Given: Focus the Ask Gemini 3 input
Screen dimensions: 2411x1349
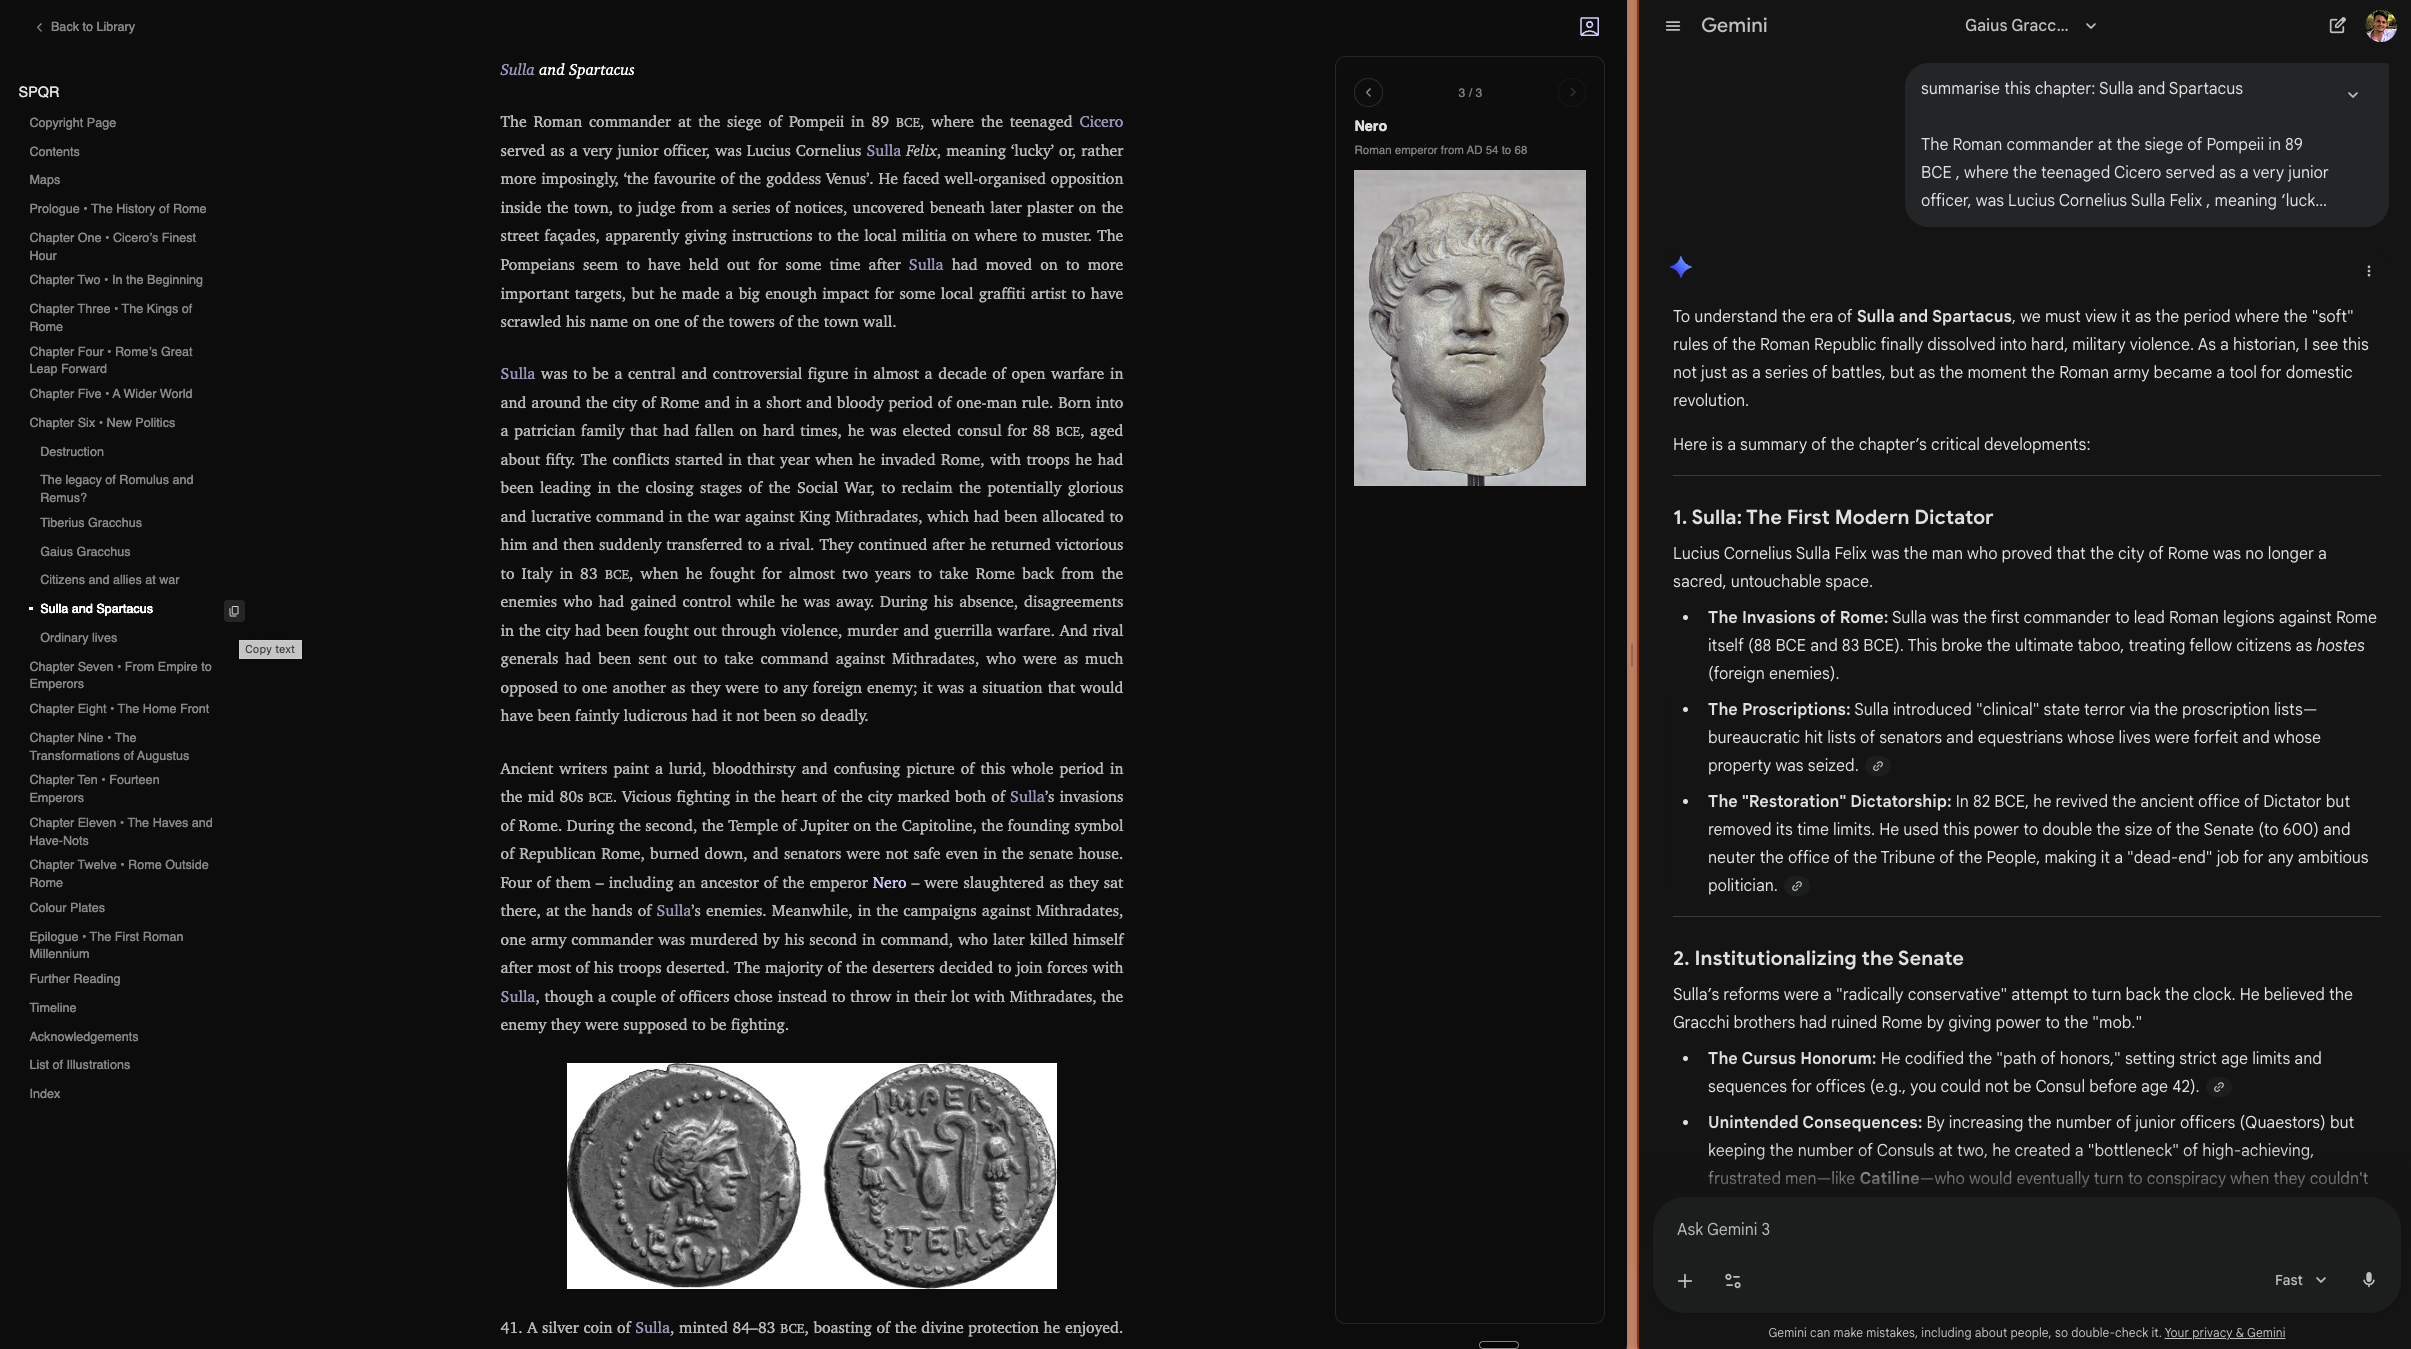Looking at the screenshot, I should (2027, 1230).
